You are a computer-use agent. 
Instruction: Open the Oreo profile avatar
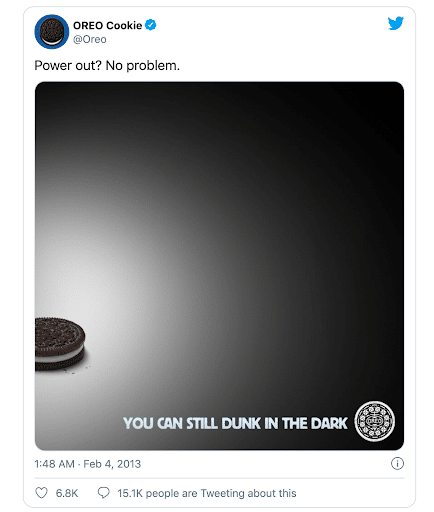tap(52, 32)
